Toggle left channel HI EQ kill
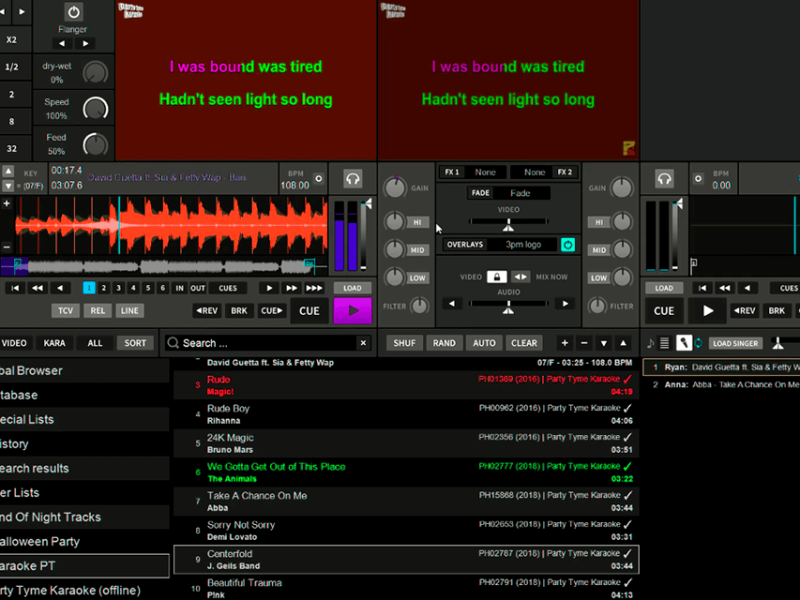Screen dimensions: 800x600 pyautogui.click(x=417, y=222)
